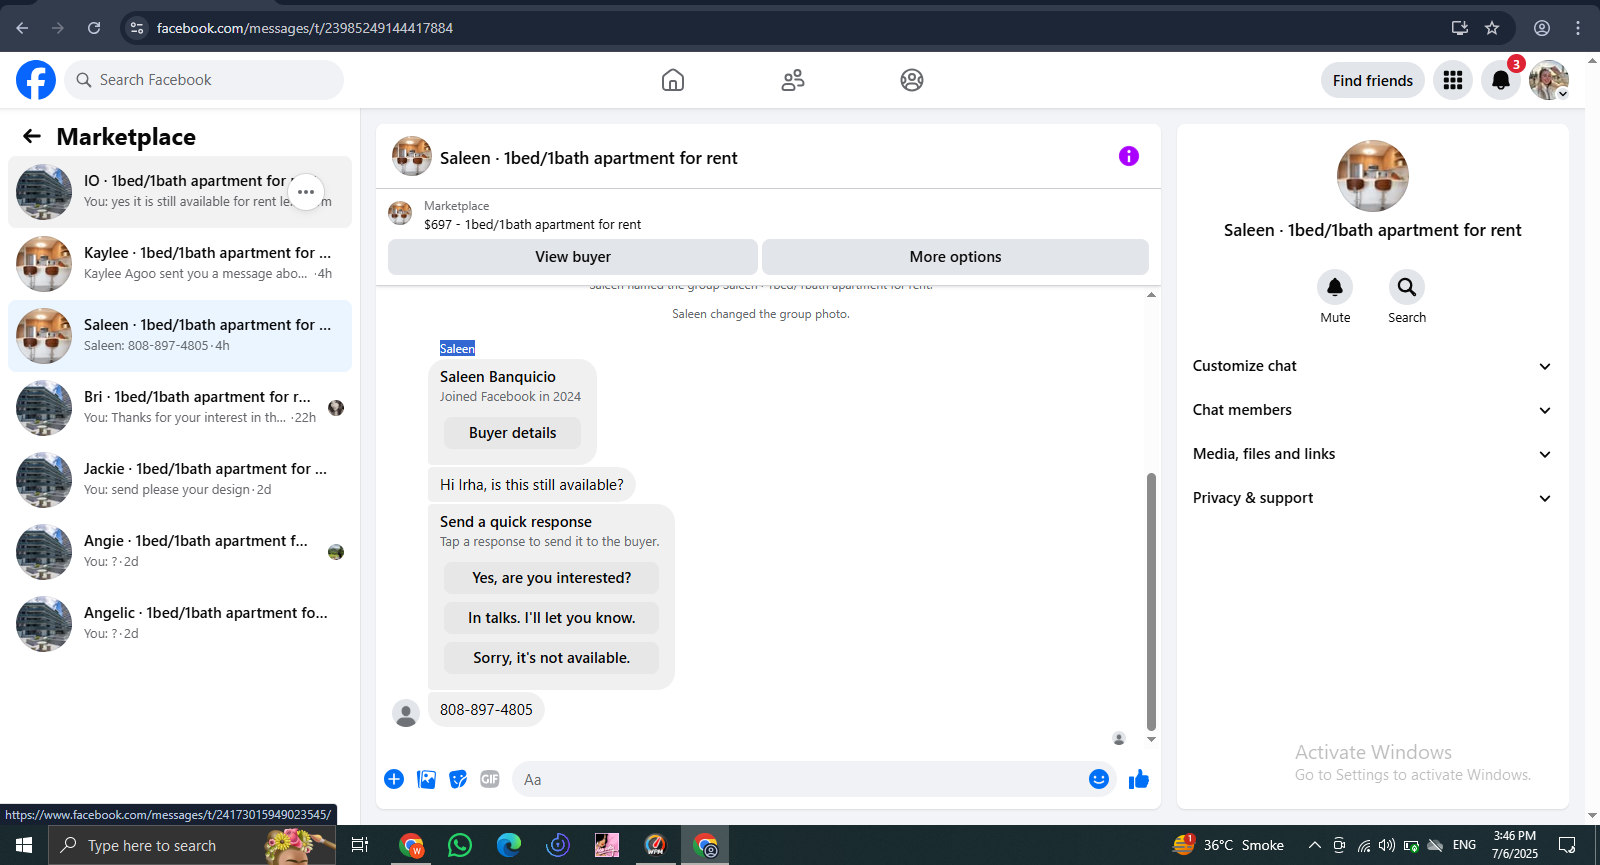
Task: Open the Angie apartment conversation
Action: pos(180,552)
